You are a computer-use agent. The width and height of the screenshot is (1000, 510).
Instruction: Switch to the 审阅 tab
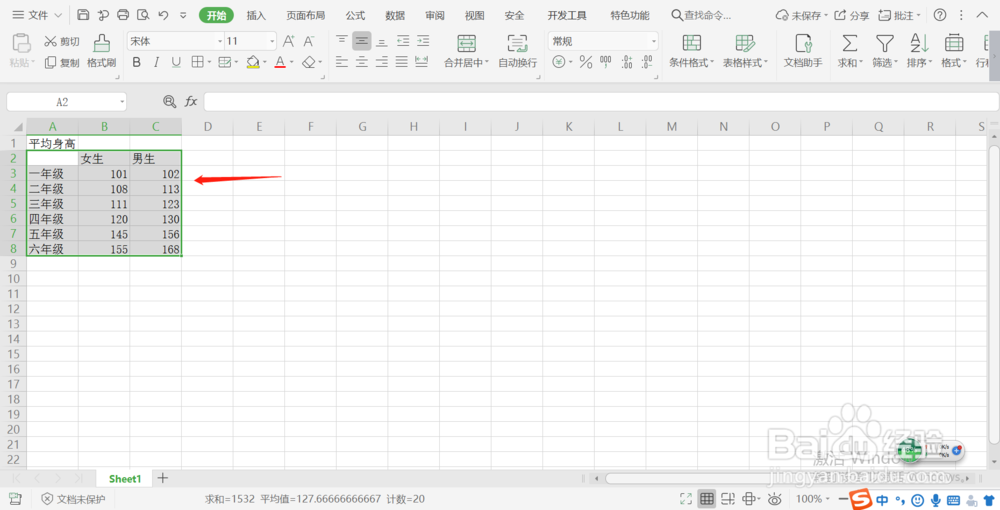[435, 15]
